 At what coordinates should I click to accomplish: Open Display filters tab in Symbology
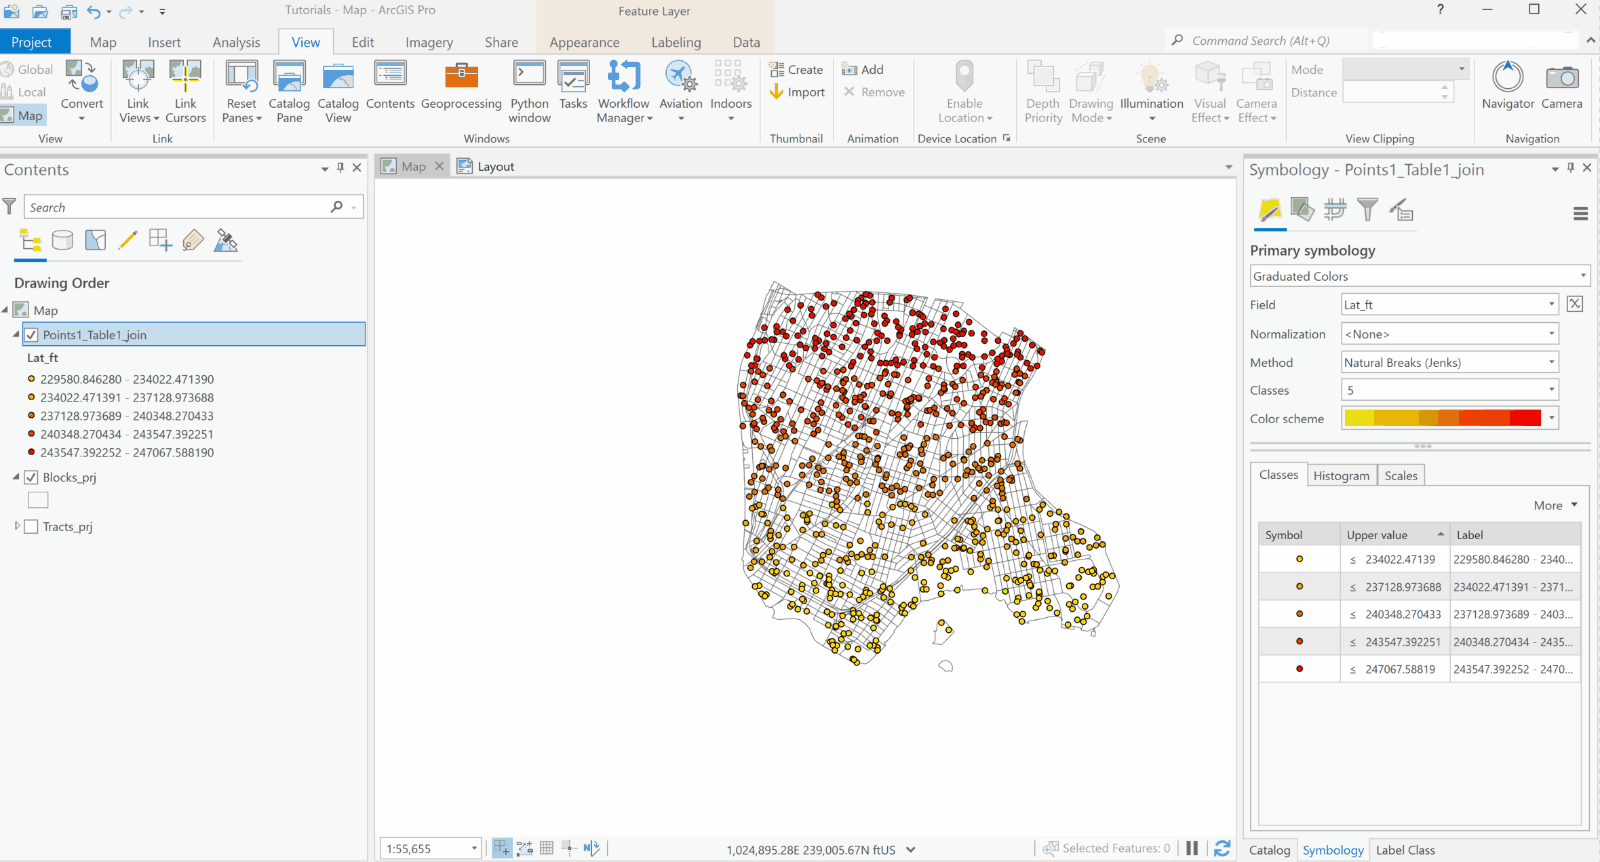click(x=1368, y=210)
